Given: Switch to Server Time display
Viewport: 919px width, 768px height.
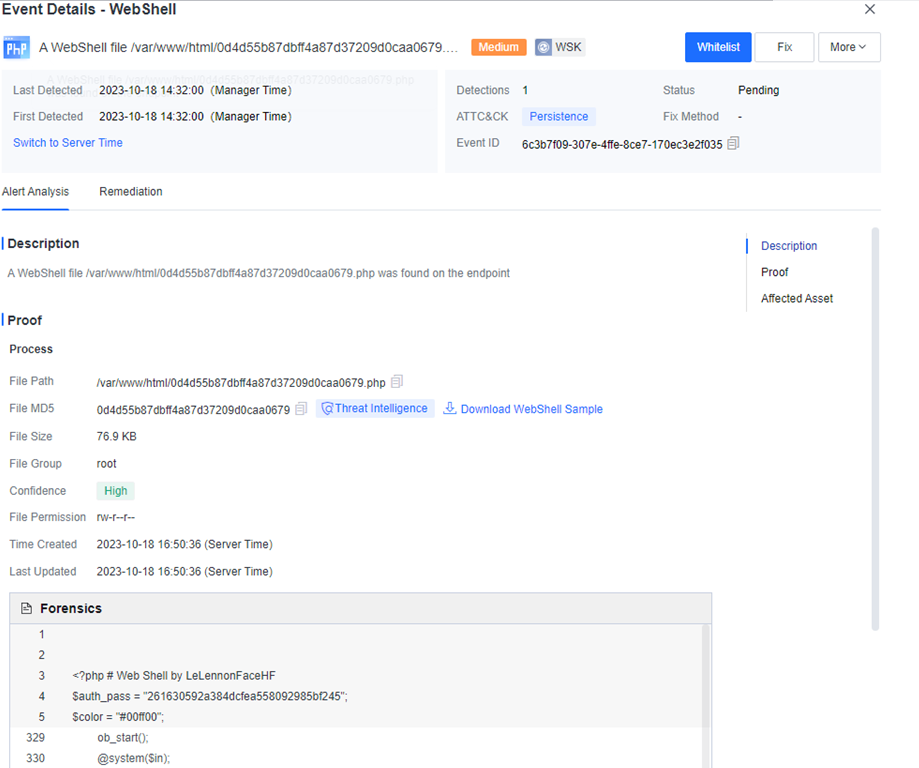Looking at the screenshot, I should [x=68, y=143].
